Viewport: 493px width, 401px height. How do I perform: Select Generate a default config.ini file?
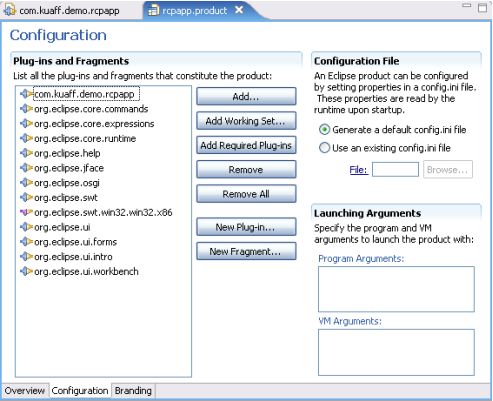click(x=324, y=130)
